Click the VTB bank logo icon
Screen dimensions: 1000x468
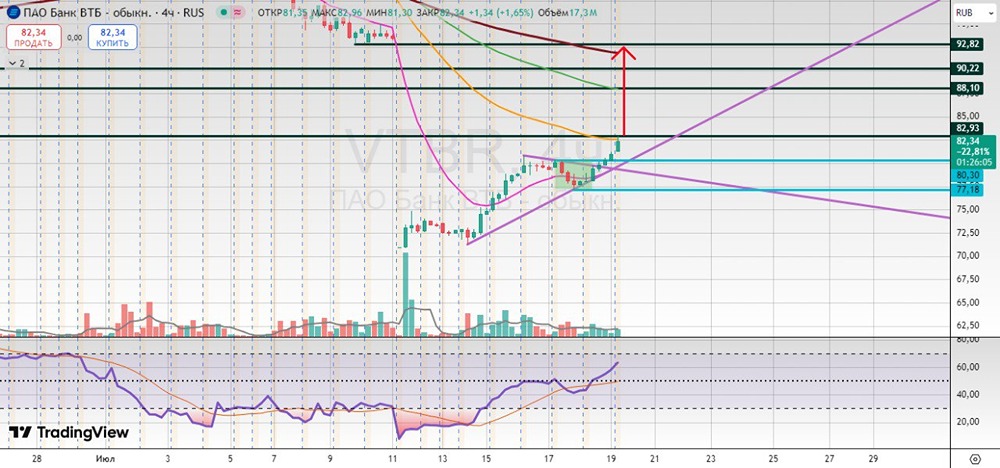[12, 11]
